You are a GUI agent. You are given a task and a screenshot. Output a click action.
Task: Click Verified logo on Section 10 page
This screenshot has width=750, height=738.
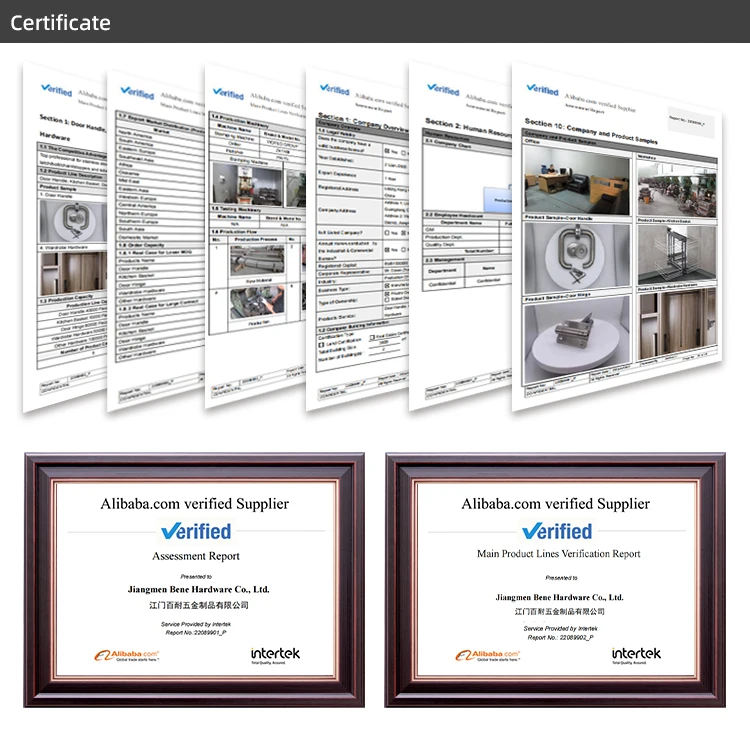click(542, 89)
